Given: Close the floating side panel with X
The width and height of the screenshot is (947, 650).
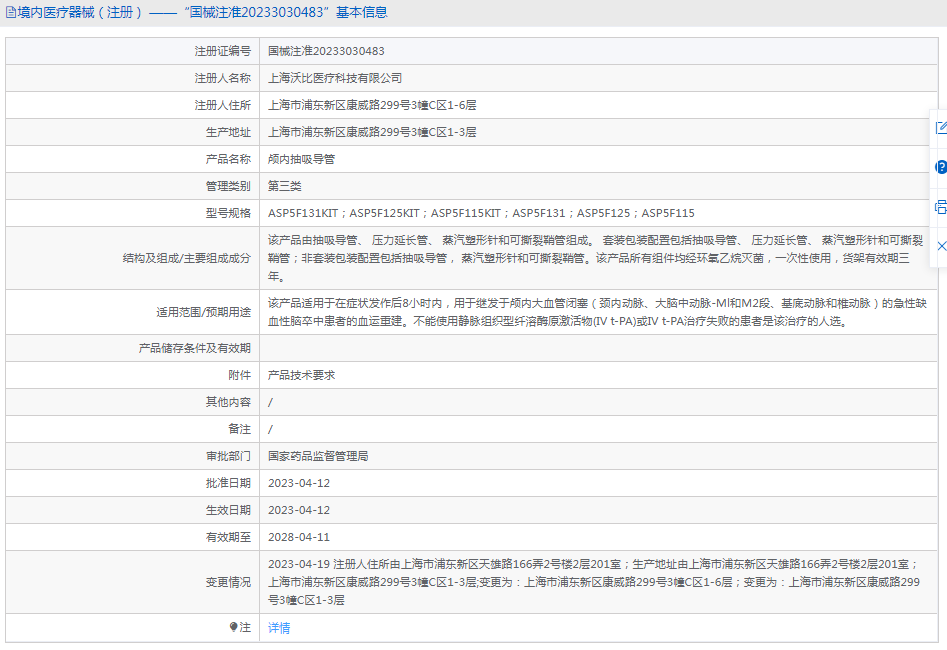Looking at the screenshot, I should click(941, 246).
